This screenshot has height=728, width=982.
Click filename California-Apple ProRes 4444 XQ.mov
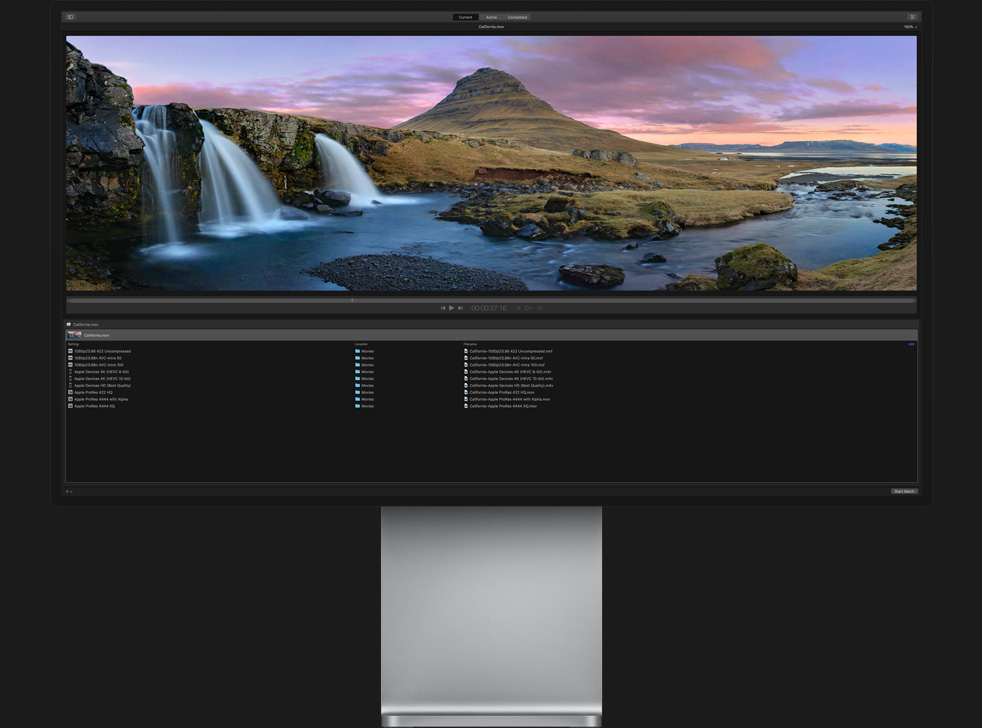pyautogui.click(x=504, y=406)
